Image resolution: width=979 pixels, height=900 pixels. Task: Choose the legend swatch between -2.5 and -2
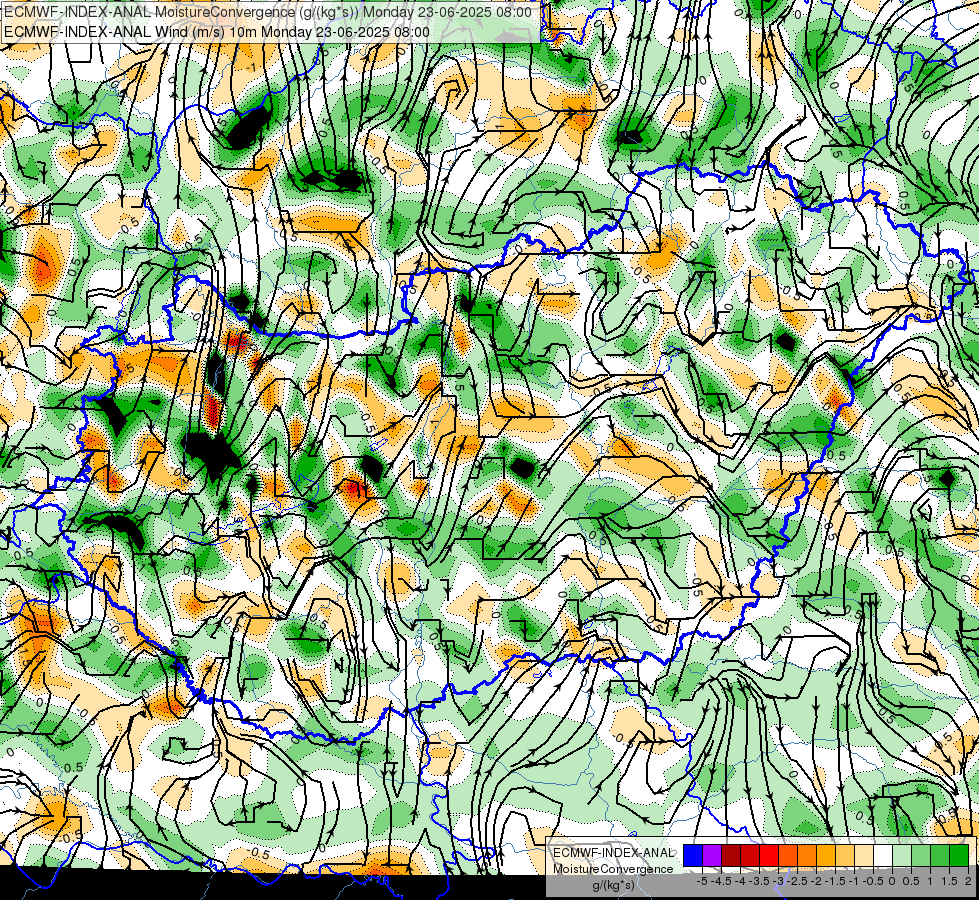[807, 855]
